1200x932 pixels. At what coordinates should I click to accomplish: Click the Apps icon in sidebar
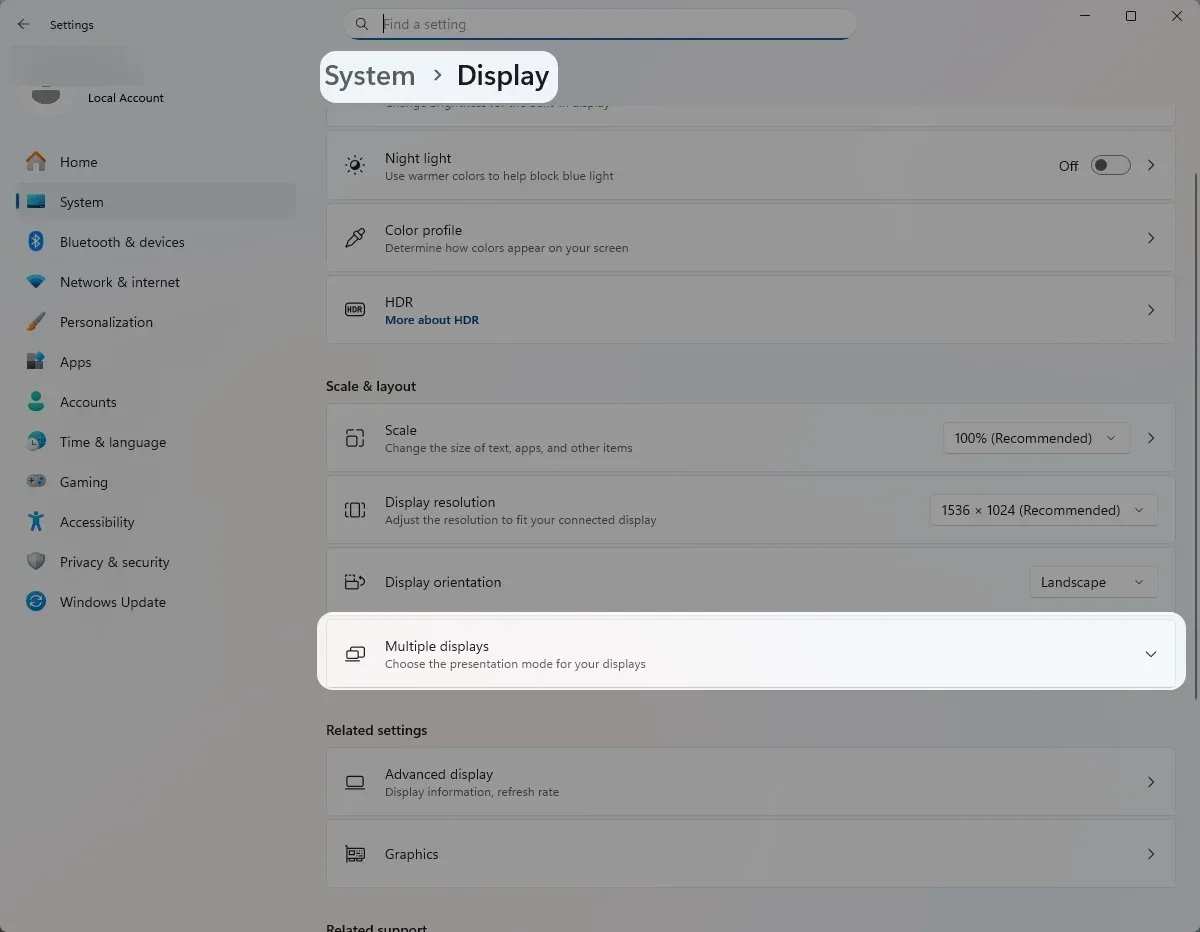click(36, 361)
